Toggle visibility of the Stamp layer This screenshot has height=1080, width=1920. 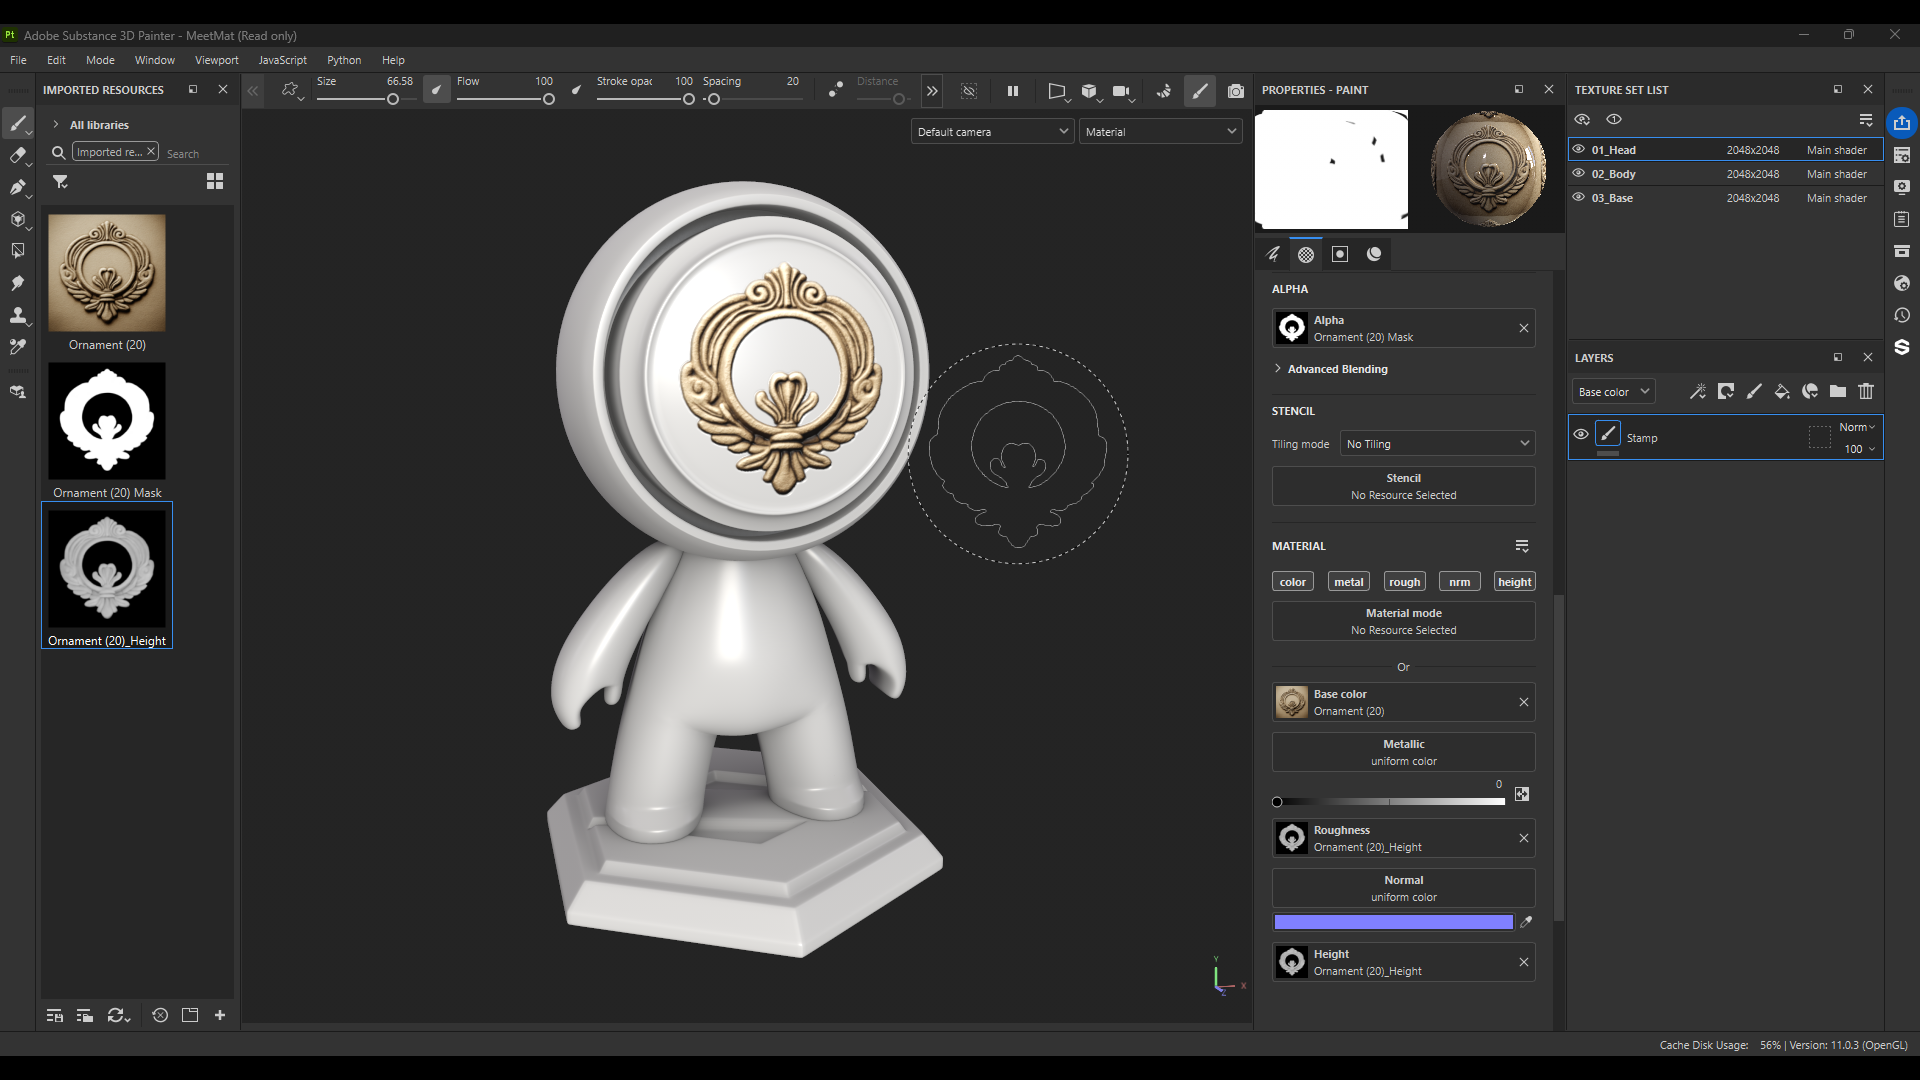(1581, 435)
